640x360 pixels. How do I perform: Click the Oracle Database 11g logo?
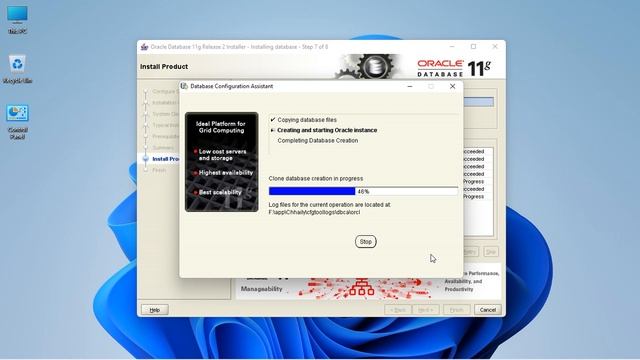point(454,68)
